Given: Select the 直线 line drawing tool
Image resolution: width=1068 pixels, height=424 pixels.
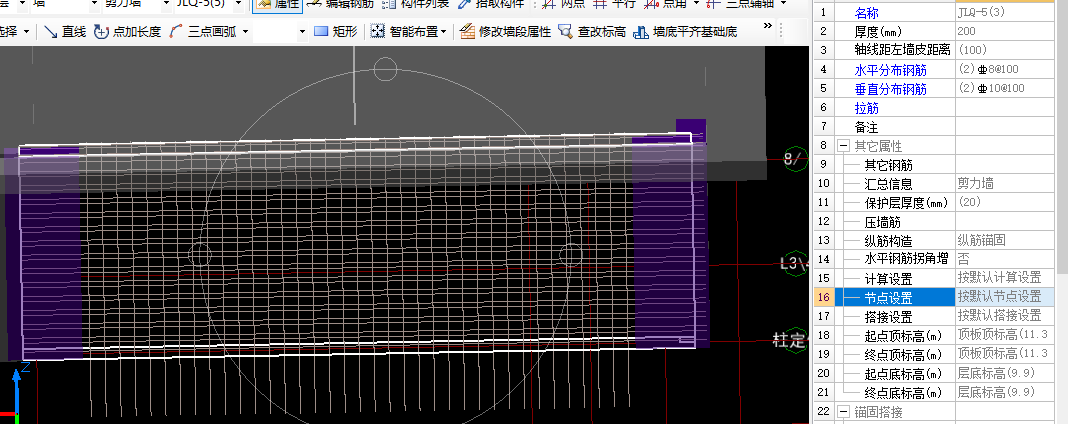Looking at the screenshot, I should [x=65, y=31].
